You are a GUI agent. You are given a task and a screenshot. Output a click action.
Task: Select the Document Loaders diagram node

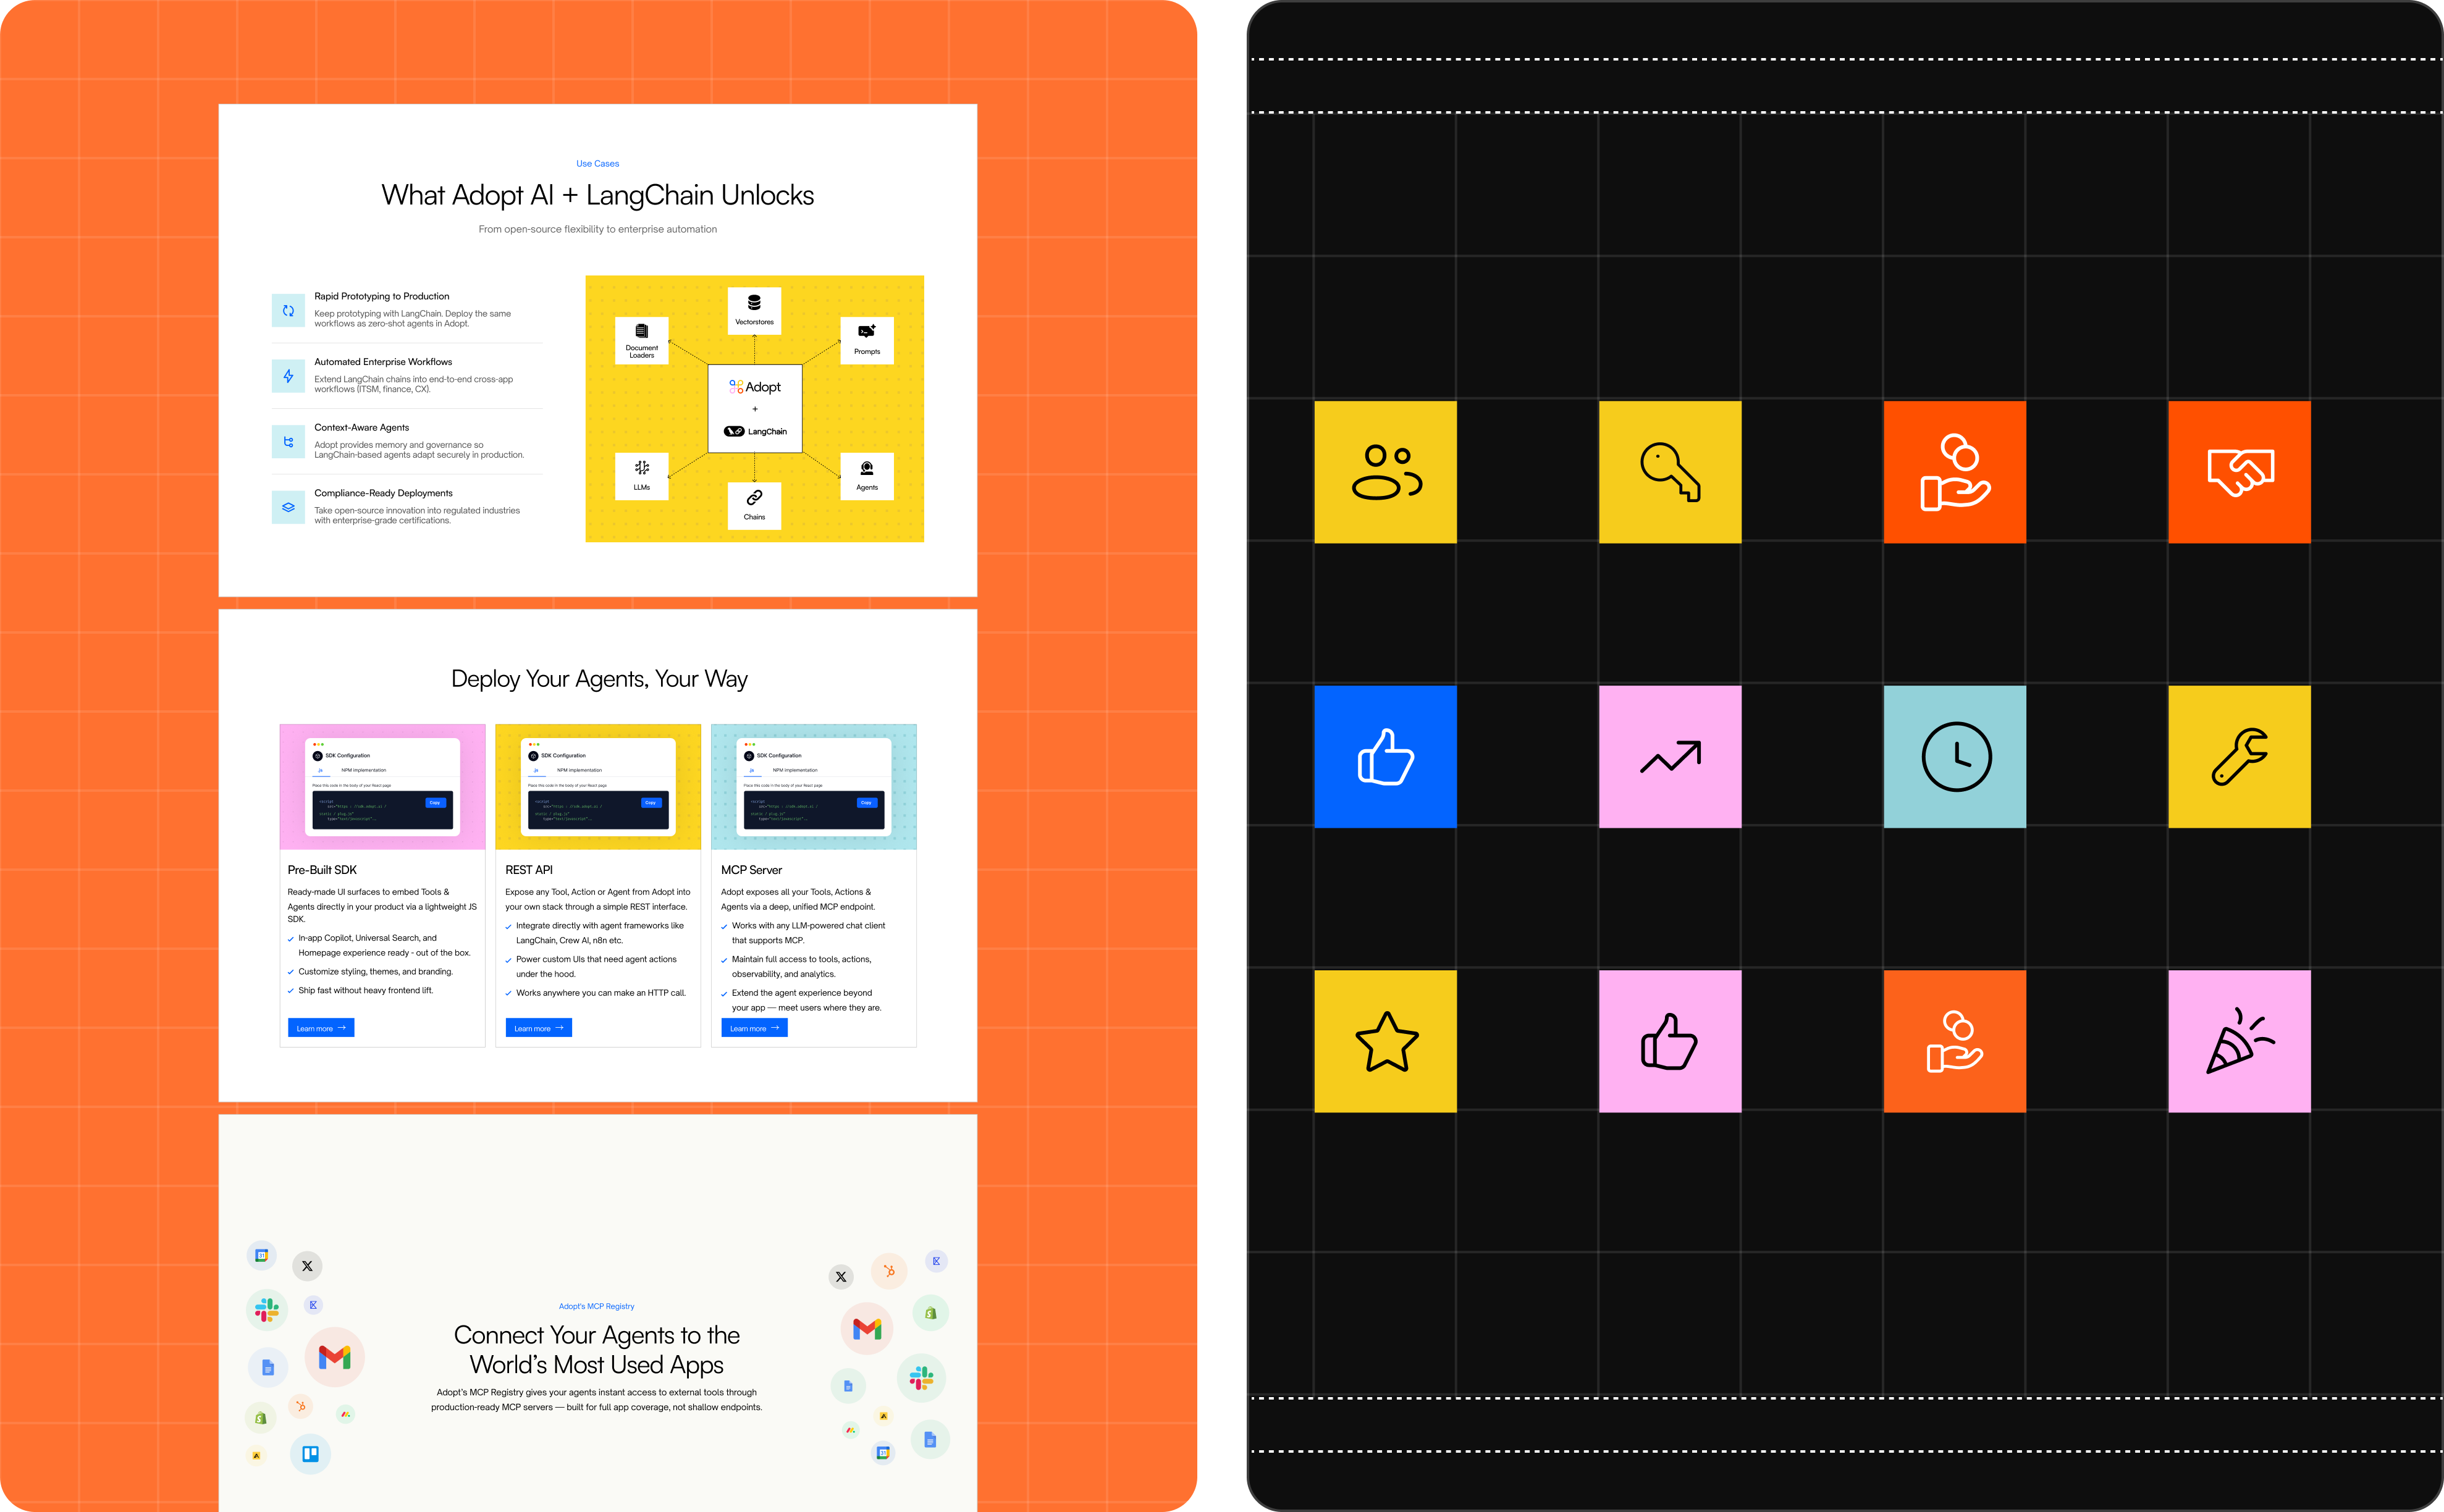(642, 340)
